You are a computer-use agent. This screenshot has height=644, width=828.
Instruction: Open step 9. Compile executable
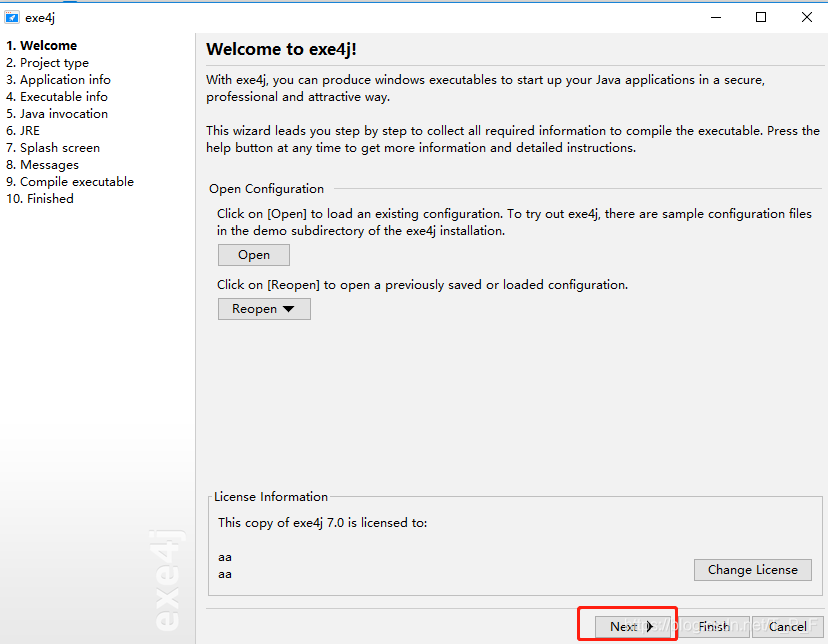pos(70,182)
